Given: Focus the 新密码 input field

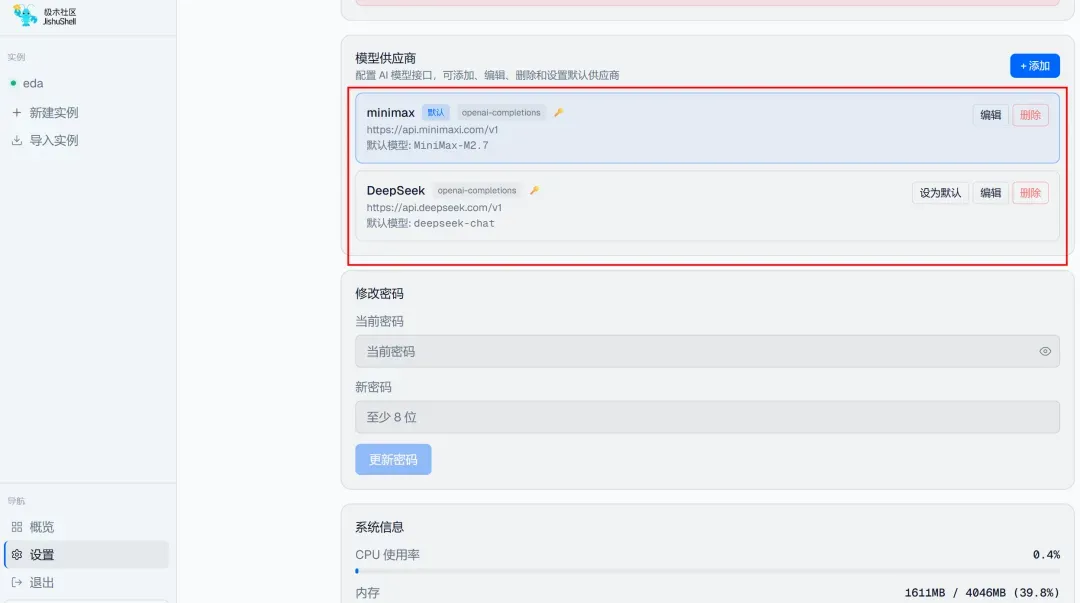Looking at the screenshot, I should pos(707,417).
